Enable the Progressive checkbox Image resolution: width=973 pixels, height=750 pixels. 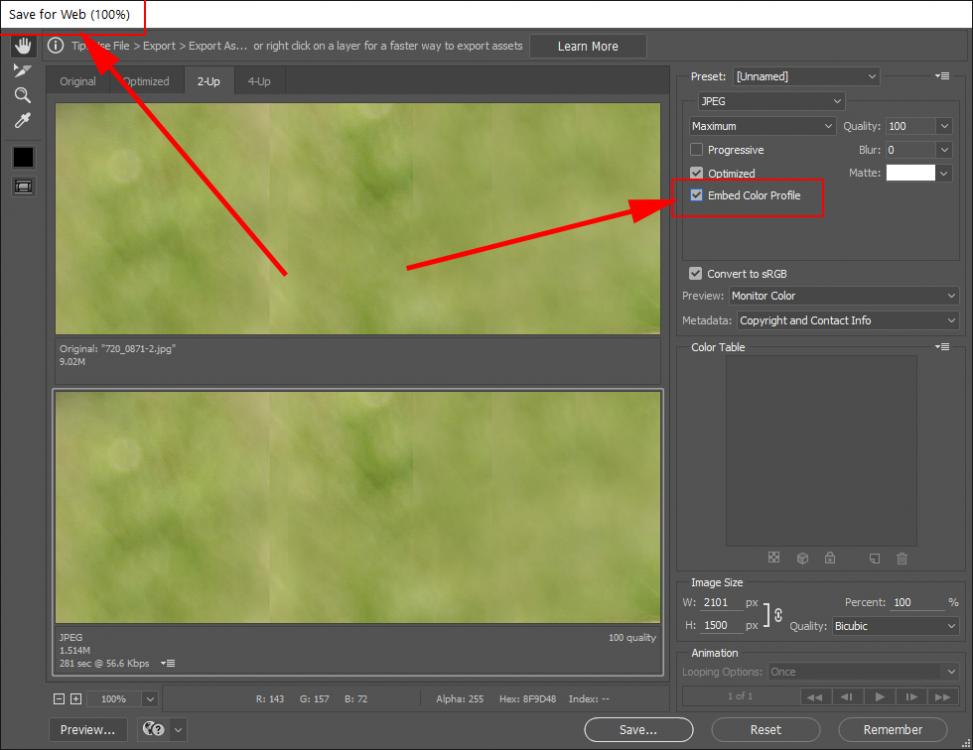[x=697, y=150]
